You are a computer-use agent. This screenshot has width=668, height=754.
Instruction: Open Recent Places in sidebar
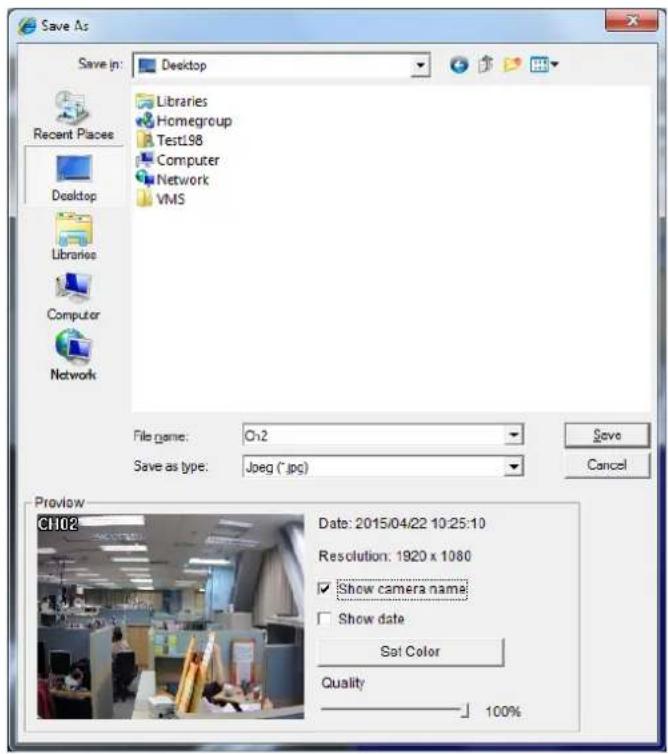tap(73, 115)
